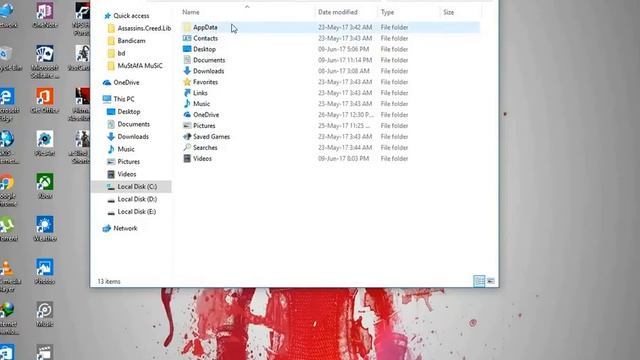
Task: Select the Pictures folder icon in file list
Action: (x=187, y=126)
